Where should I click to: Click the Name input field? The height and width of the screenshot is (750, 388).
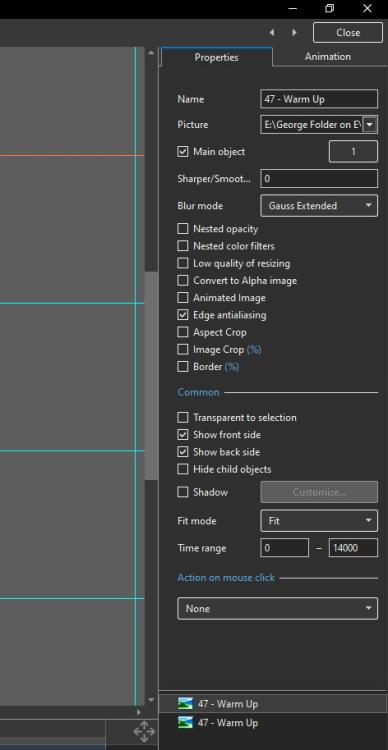point(319,99)
